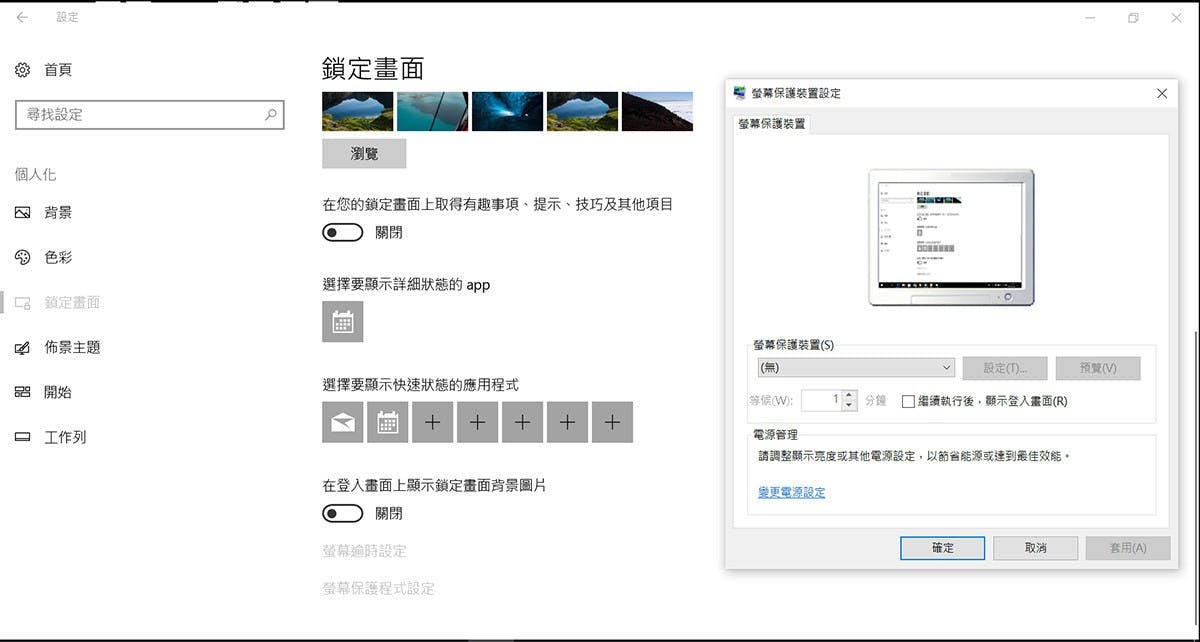Check 繼續執行後顯示登入畫面 checkbox
The height and width of the screenshot is (642, 1200).
click(x=908, y=401)
